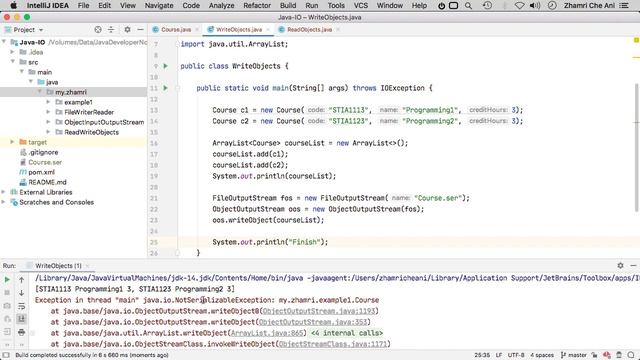Select README.md in project tree
Image resolution: width=640 pixels, height=360 pixels.
pos(47,182)
